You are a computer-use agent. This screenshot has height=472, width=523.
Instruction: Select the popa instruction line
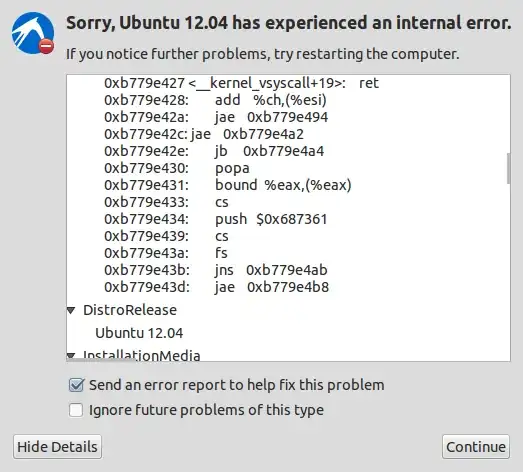click(177, 168)
